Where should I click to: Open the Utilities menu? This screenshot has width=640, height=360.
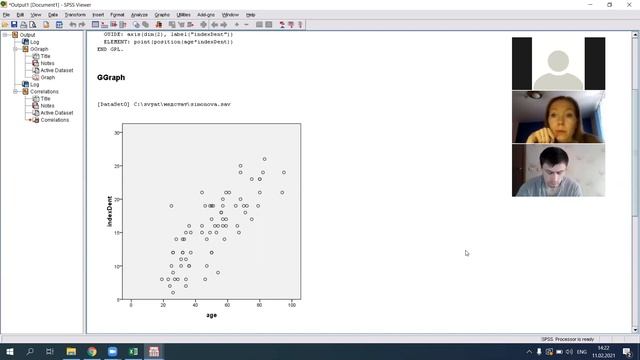(x=183, y=15)
